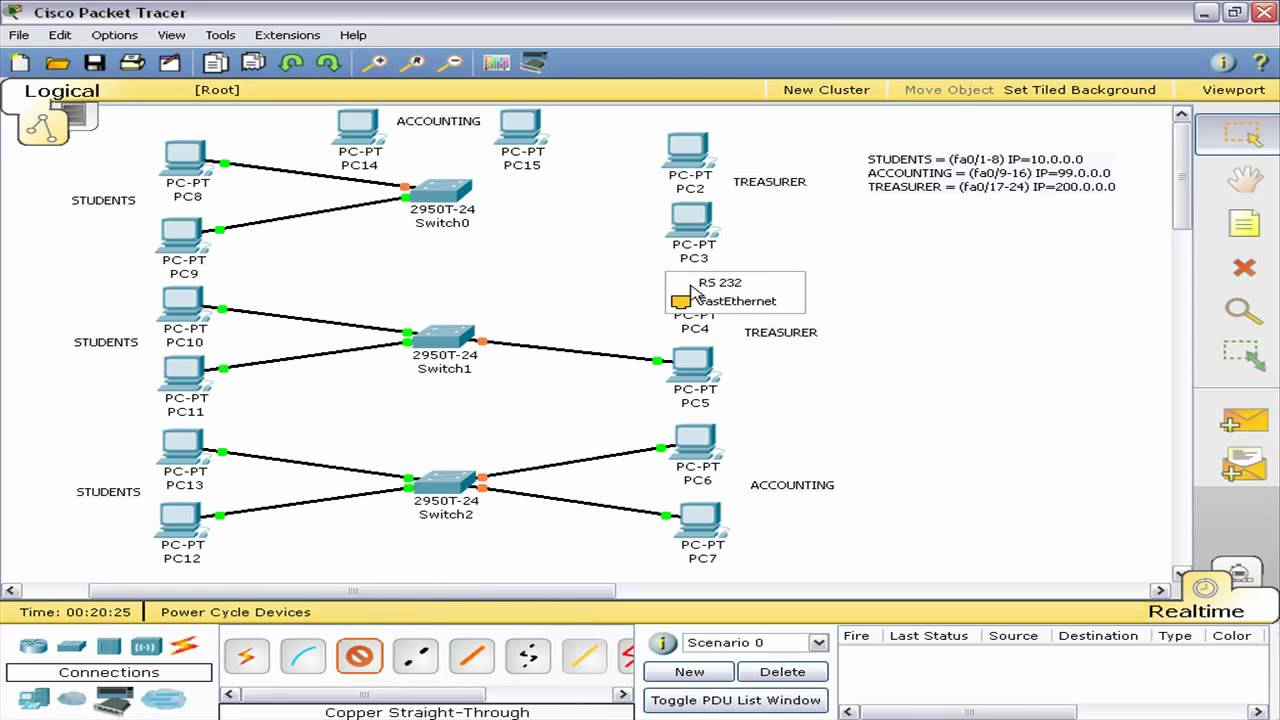Click the Copy icon in toolbar
The height and width of the screenshot is (720, 1280).
pos(215,63)
